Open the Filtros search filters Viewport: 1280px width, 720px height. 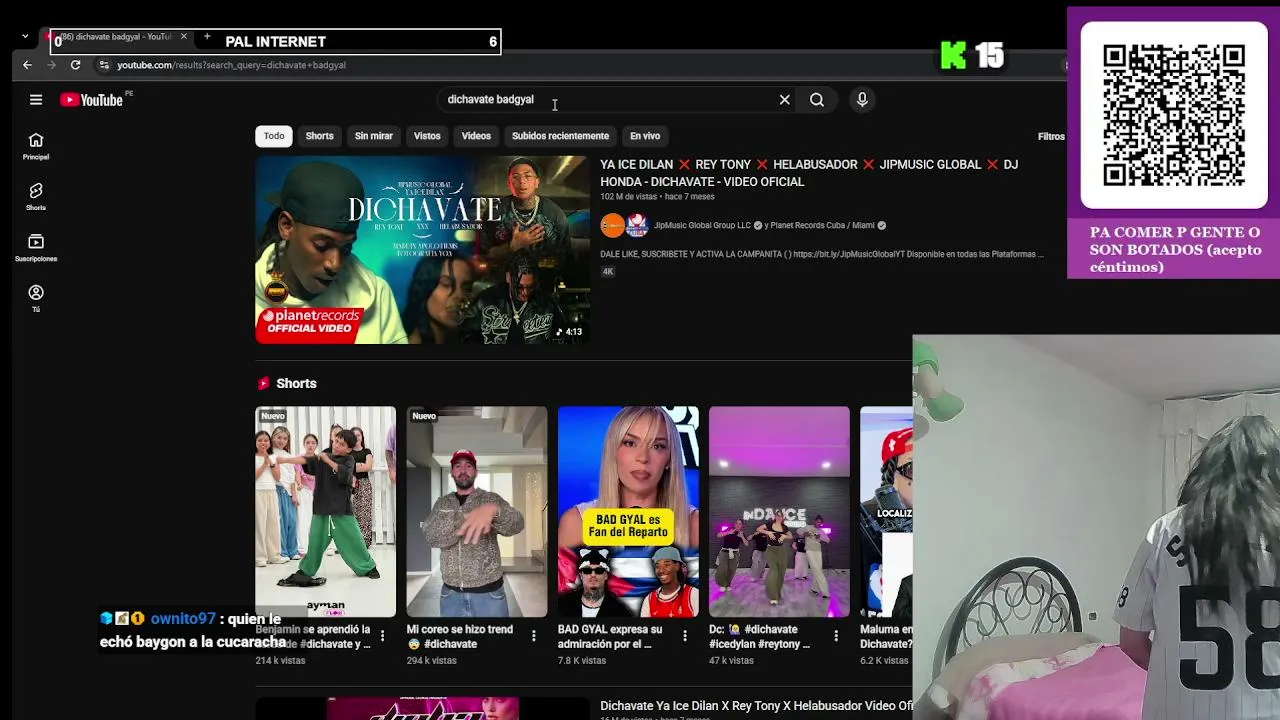(x=1051, y=137)
